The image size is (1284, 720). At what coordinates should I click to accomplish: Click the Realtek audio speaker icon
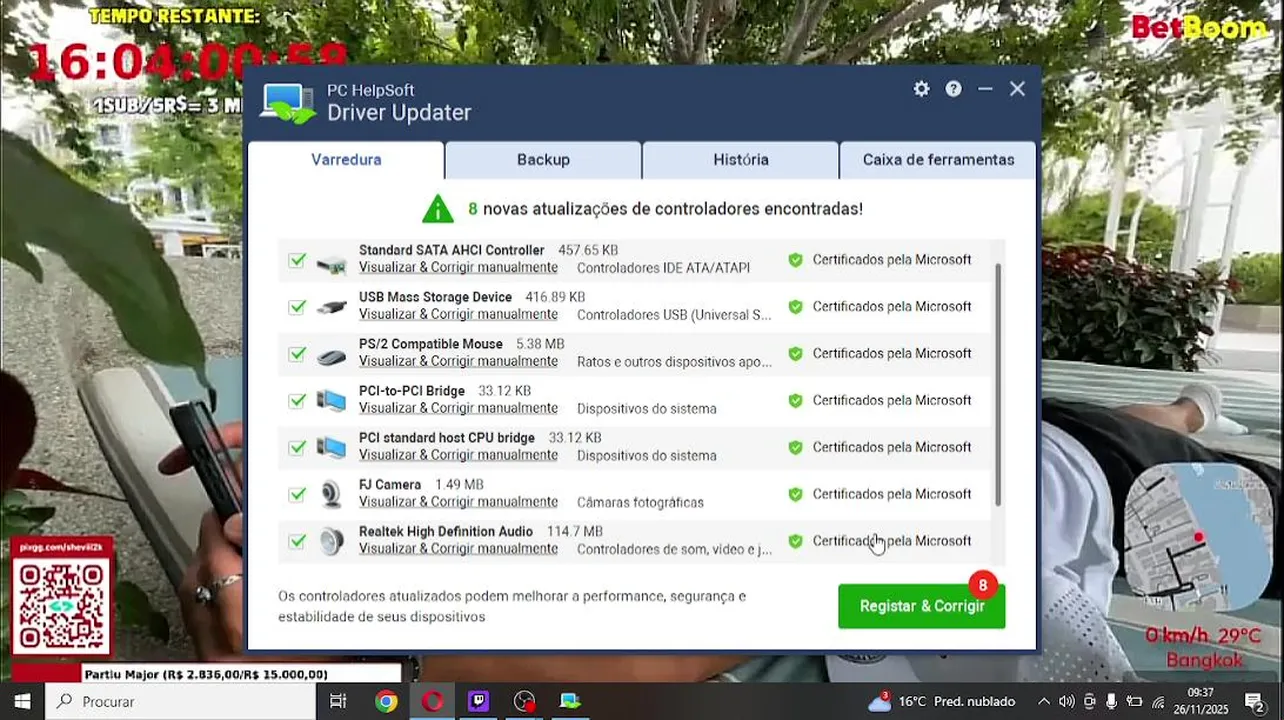click(331, 542)
